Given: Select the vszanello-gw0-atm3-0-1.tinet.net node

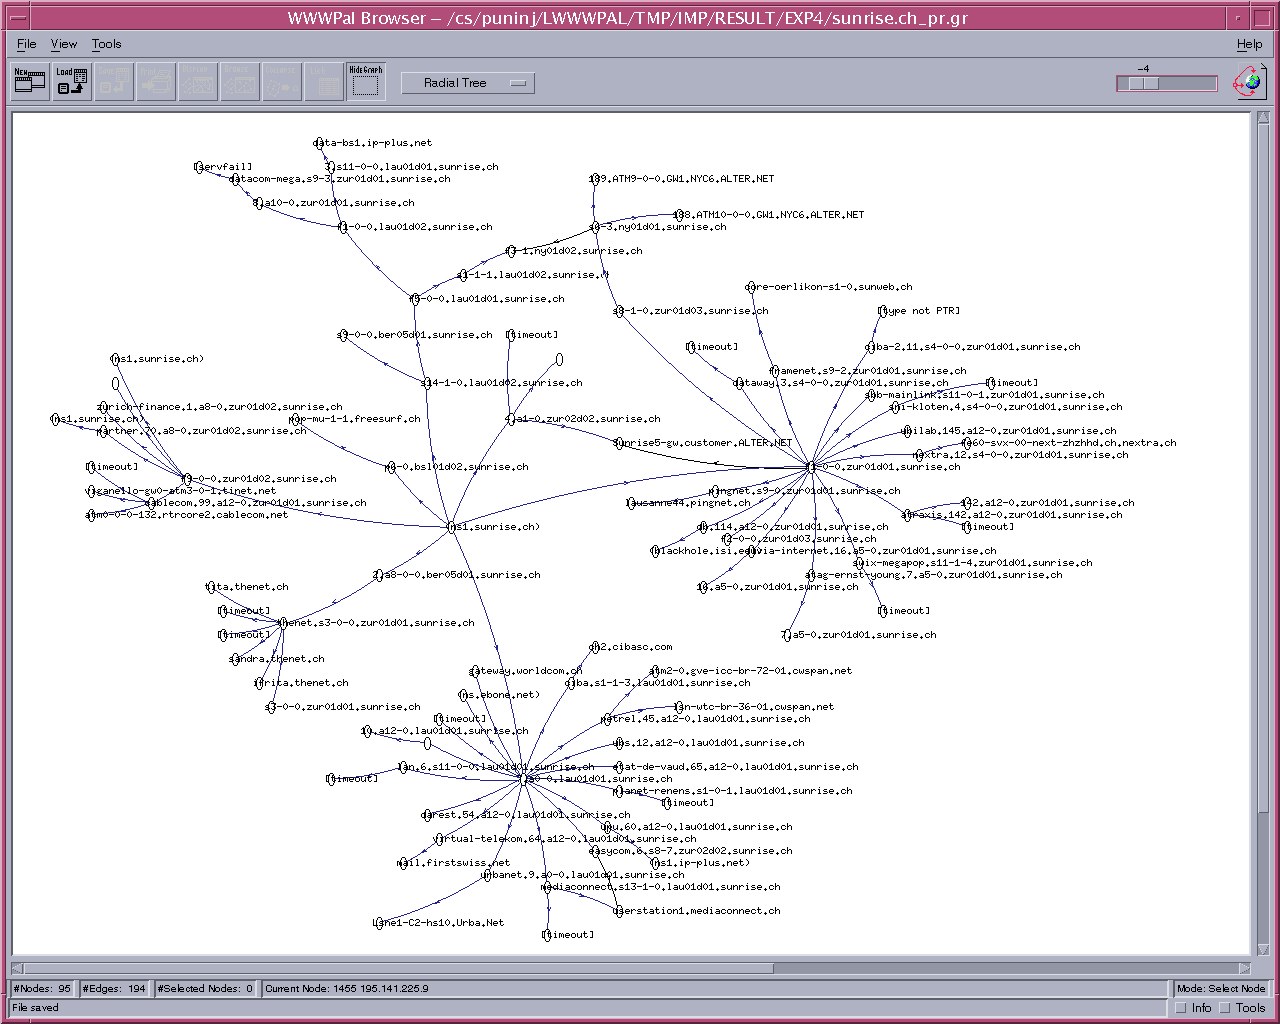Looking at the screenshot, I should 92,491.
